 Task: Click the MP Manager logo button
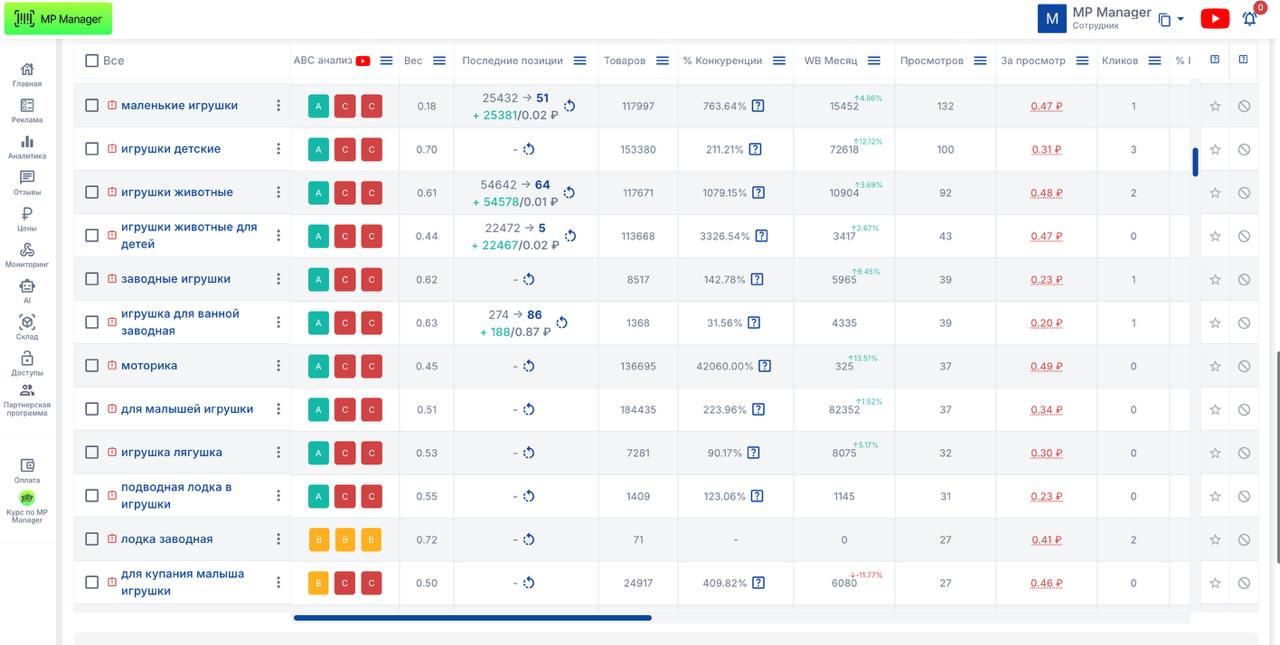tap(58, 19)
